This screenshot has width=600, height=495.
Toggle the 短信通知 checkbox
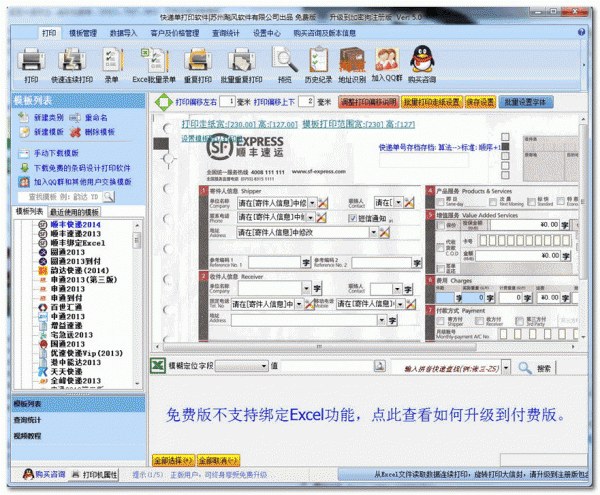[352, 218]
